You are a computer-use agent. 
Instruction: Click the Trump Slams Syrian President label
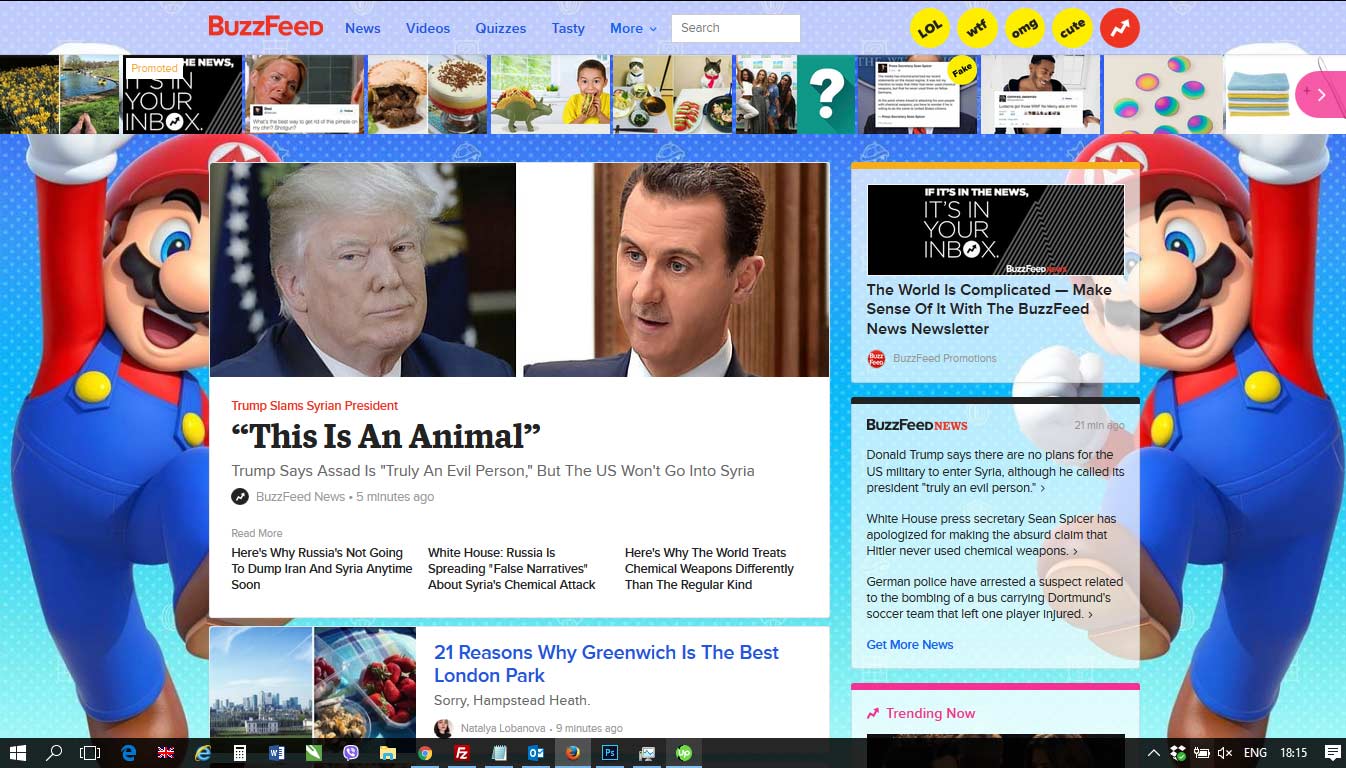(314, 406)
